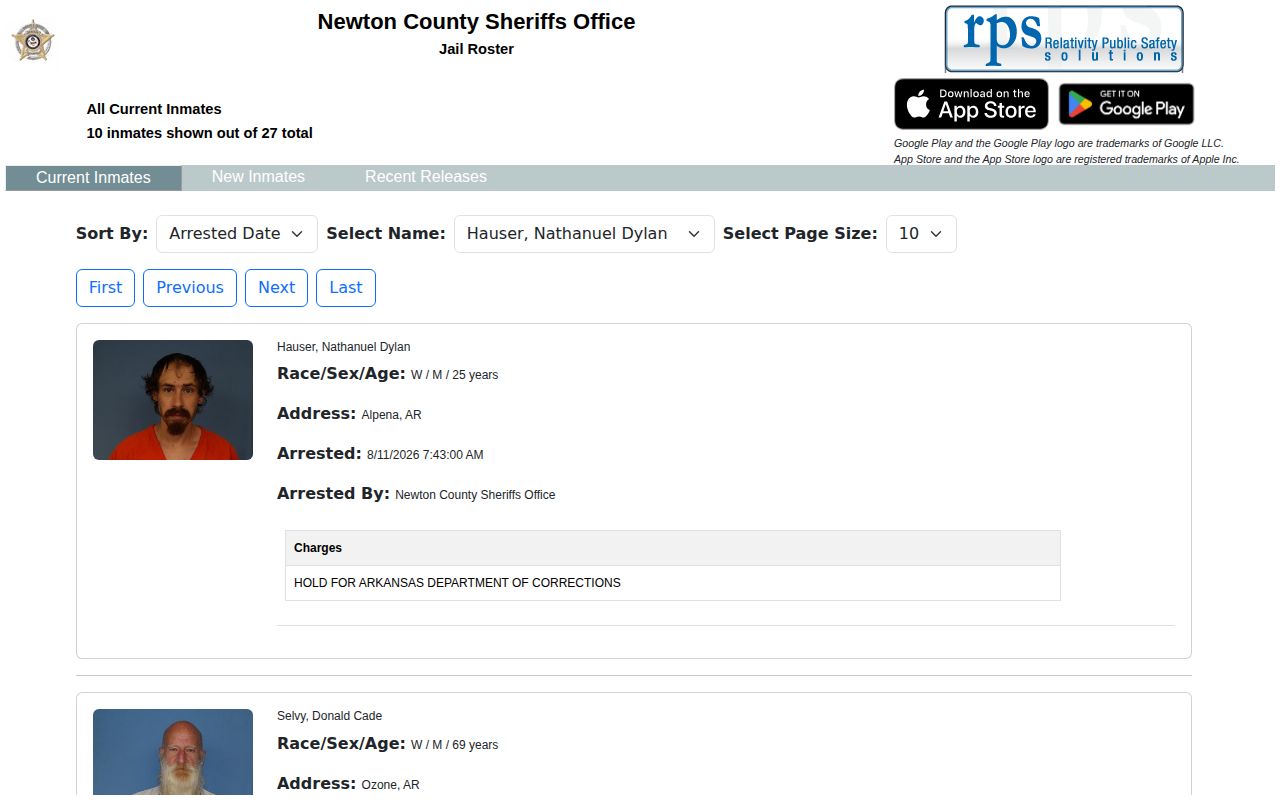Go to the Next page
1280x800 pixels.
point(276,288)
